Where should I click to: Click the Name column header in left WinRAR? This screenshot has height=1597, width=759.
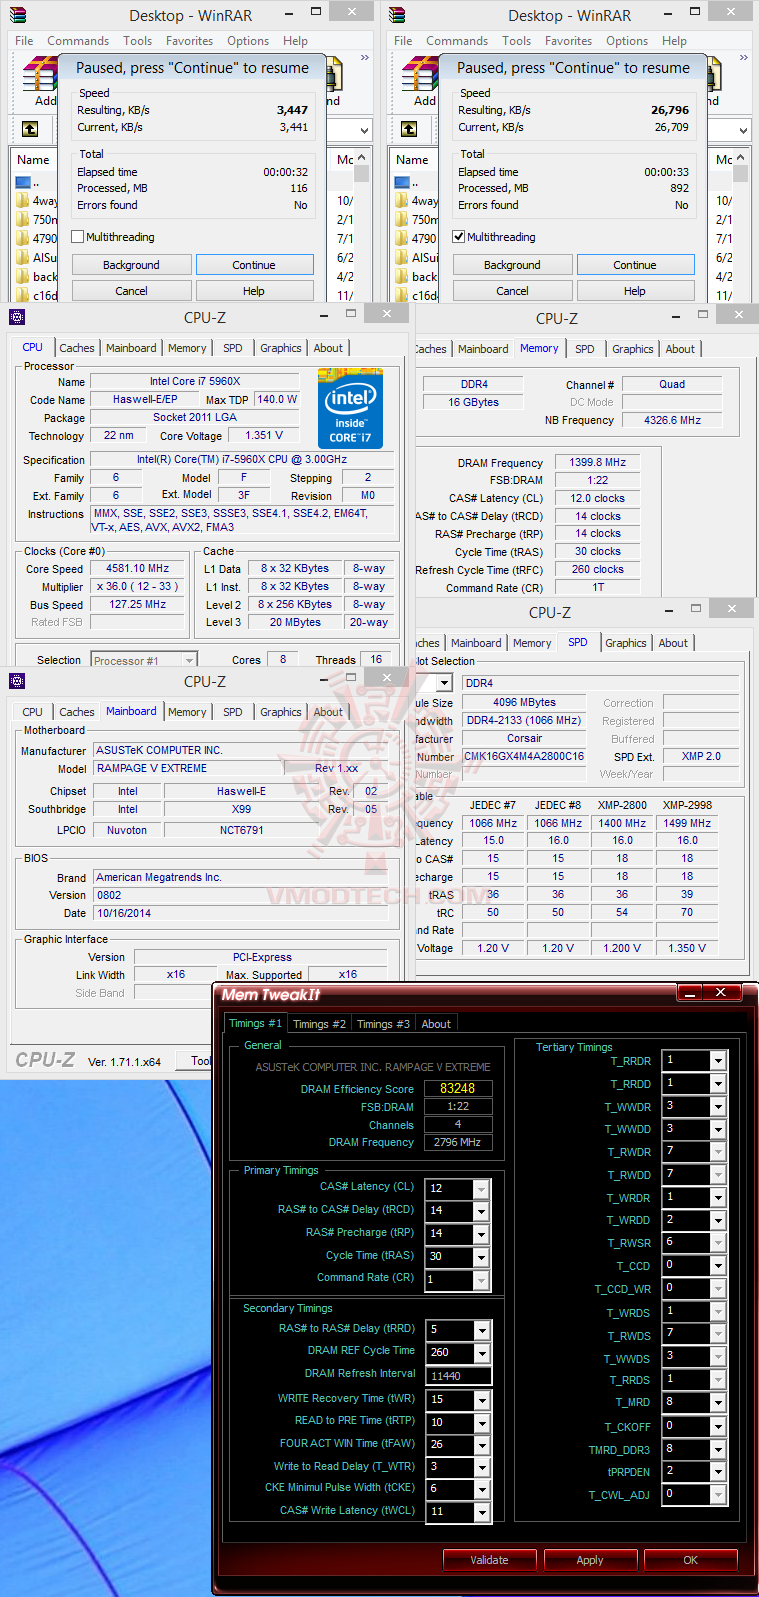(x=33, y=160)
